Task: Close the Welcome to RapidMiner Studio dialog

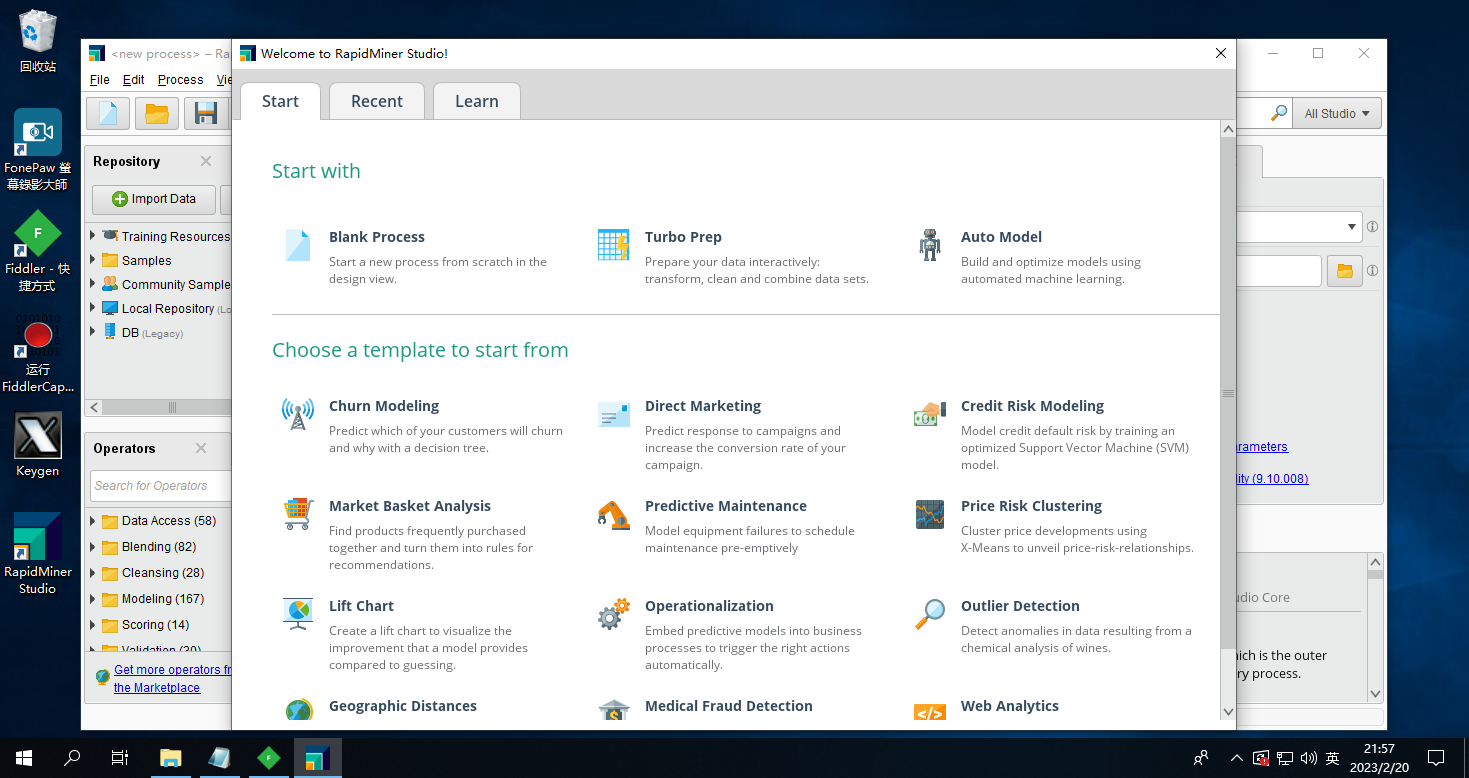Action: pos(1220,53)
